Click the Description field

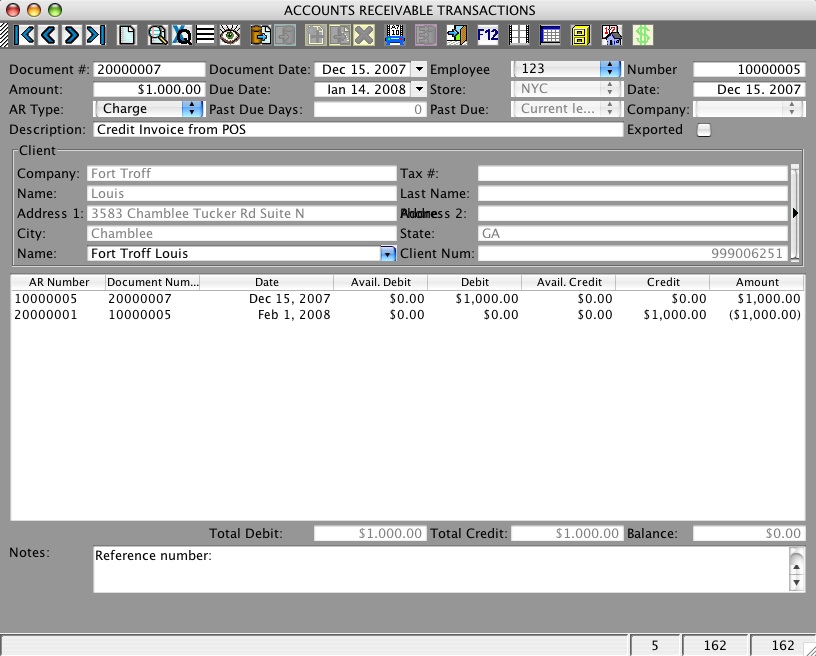click(x=358, y=130)
